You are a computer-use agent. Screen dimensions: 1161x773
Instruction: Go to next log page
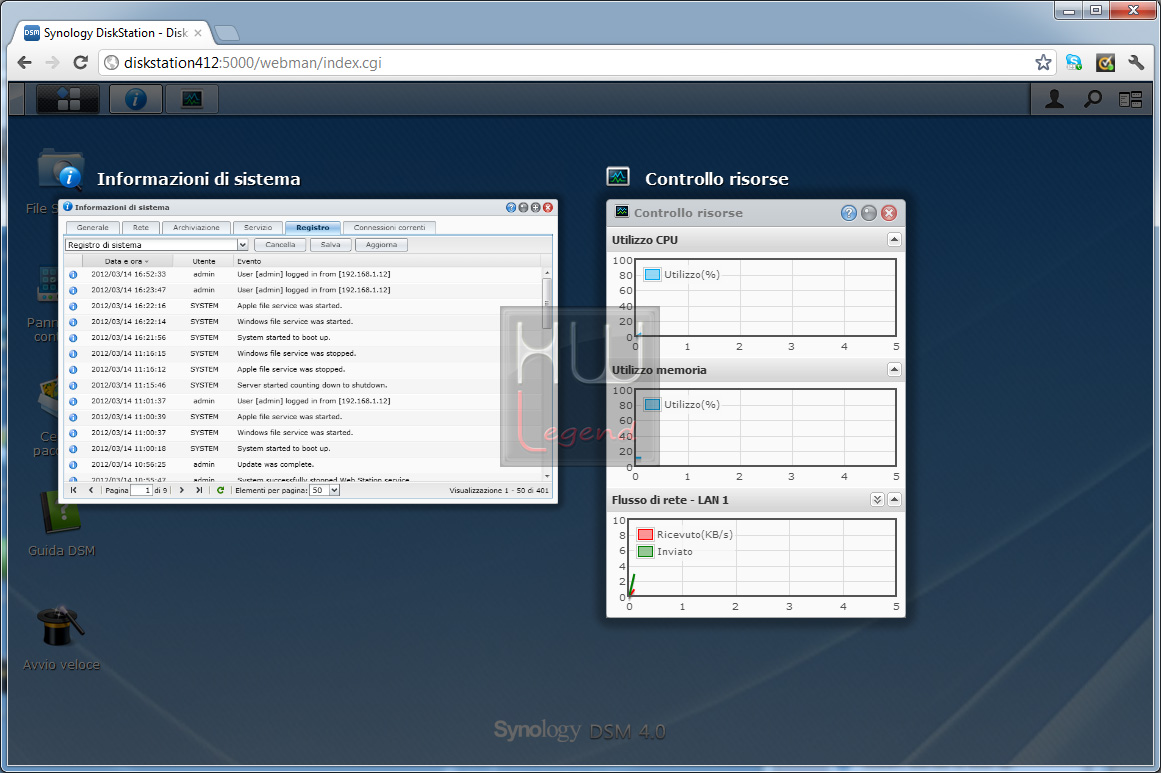(x=181, y=490)
